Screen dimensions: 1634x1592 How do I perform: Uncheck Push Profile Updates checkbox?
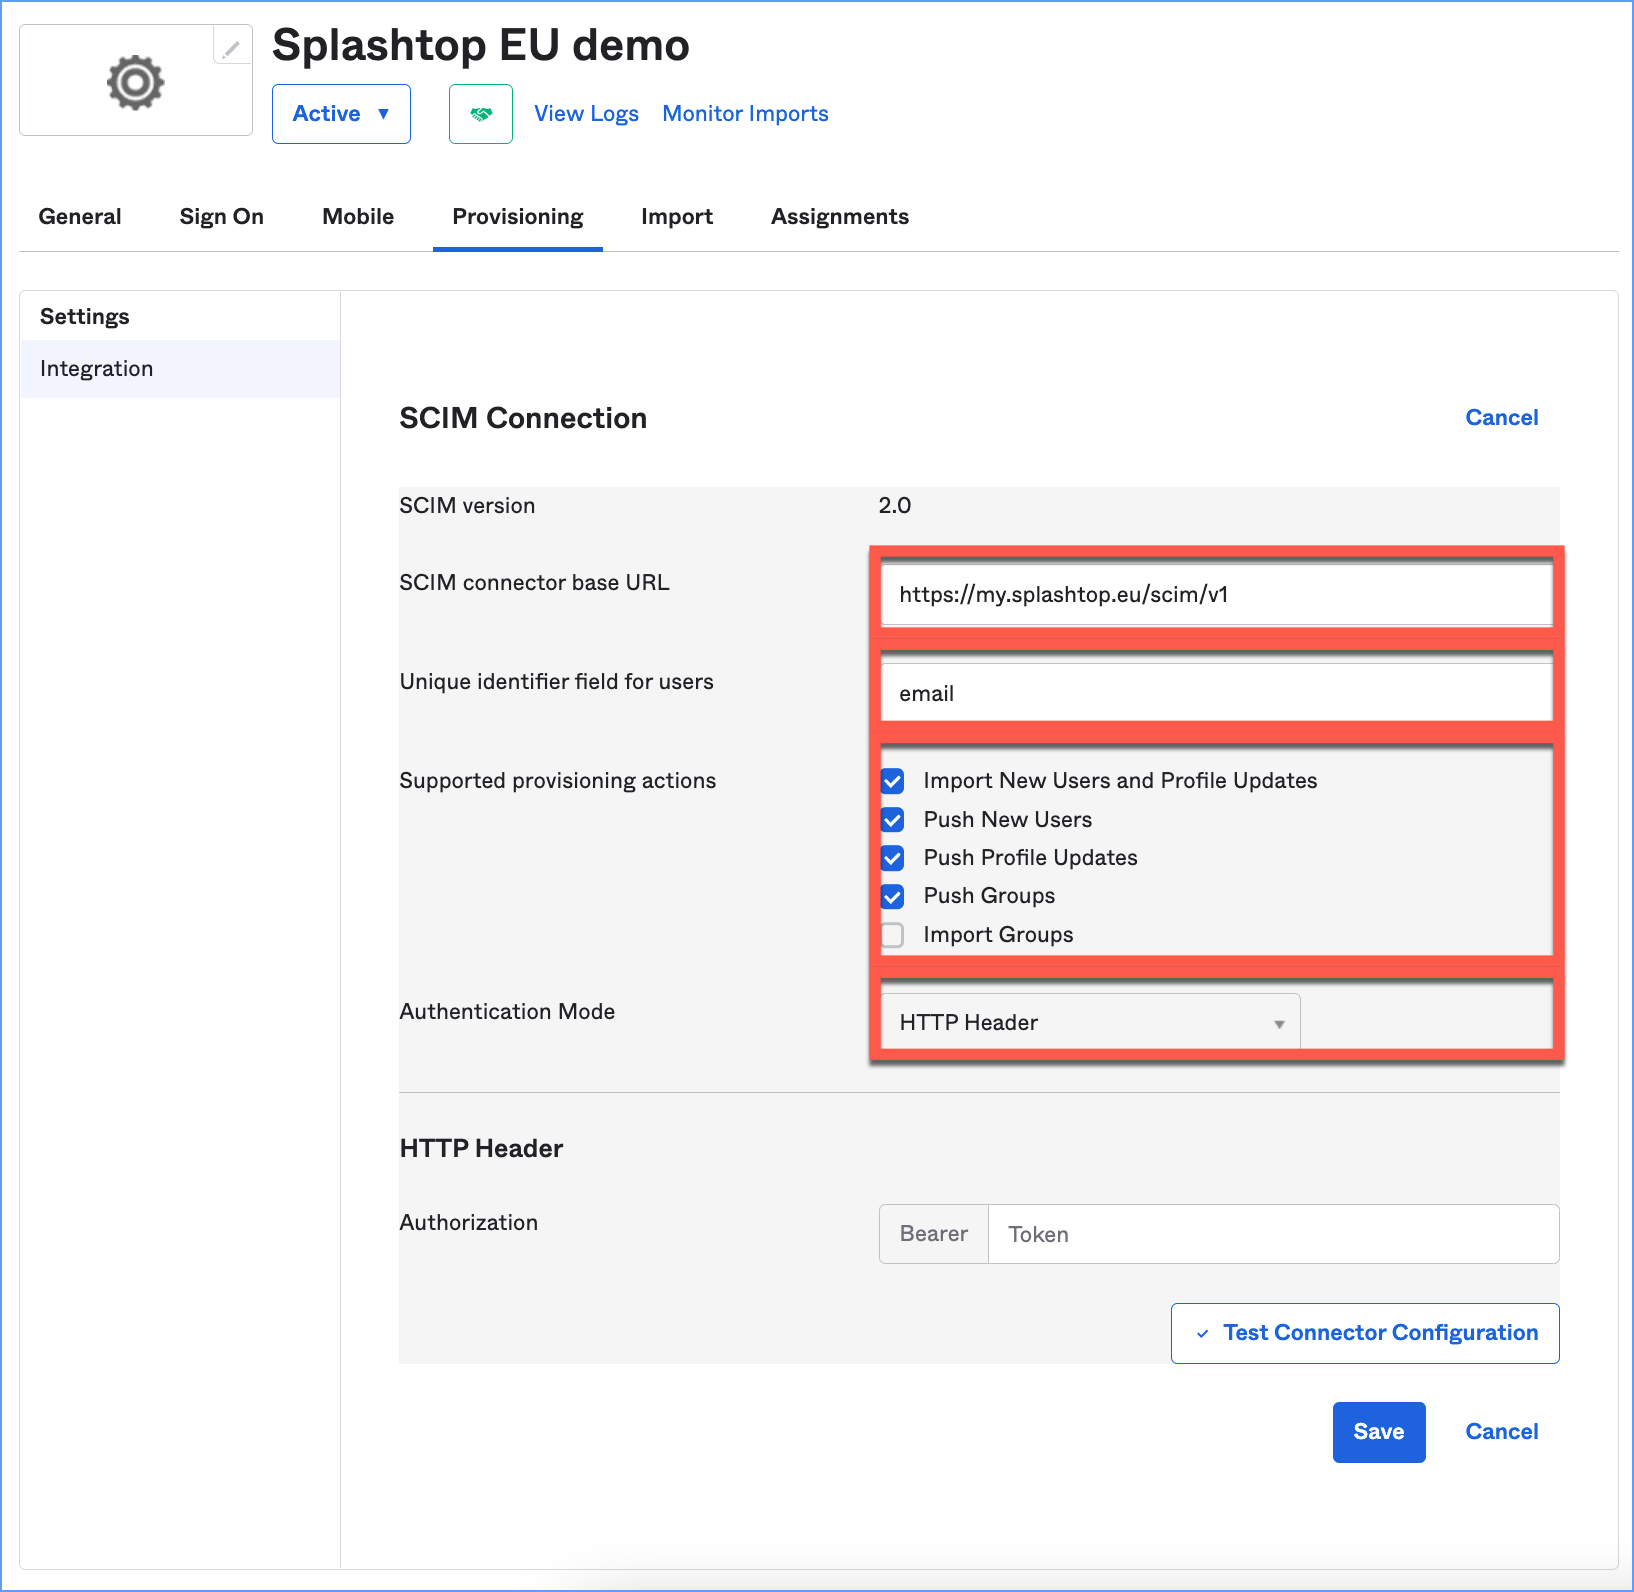click(x=893, y=858)
